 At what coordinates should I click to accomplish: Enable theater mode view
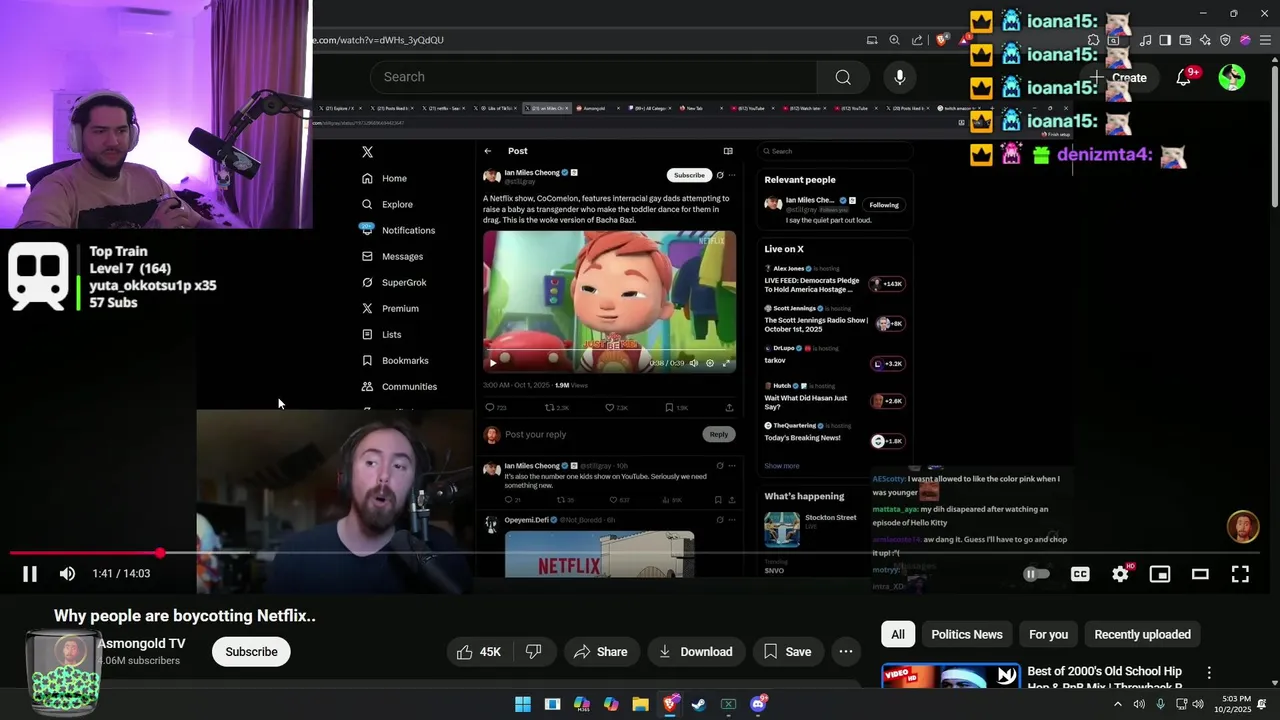(x=1200, y=574)
